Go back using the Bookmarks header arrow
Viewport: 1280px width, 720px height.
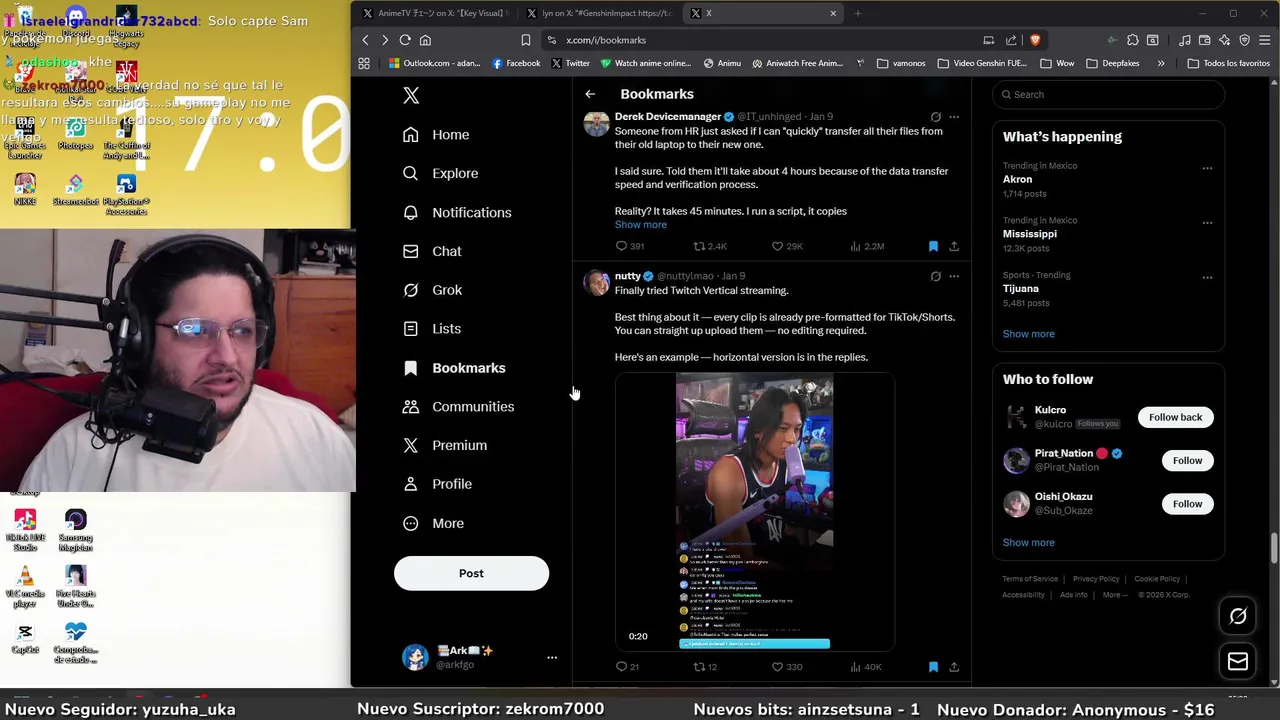(x=590, y=94)
